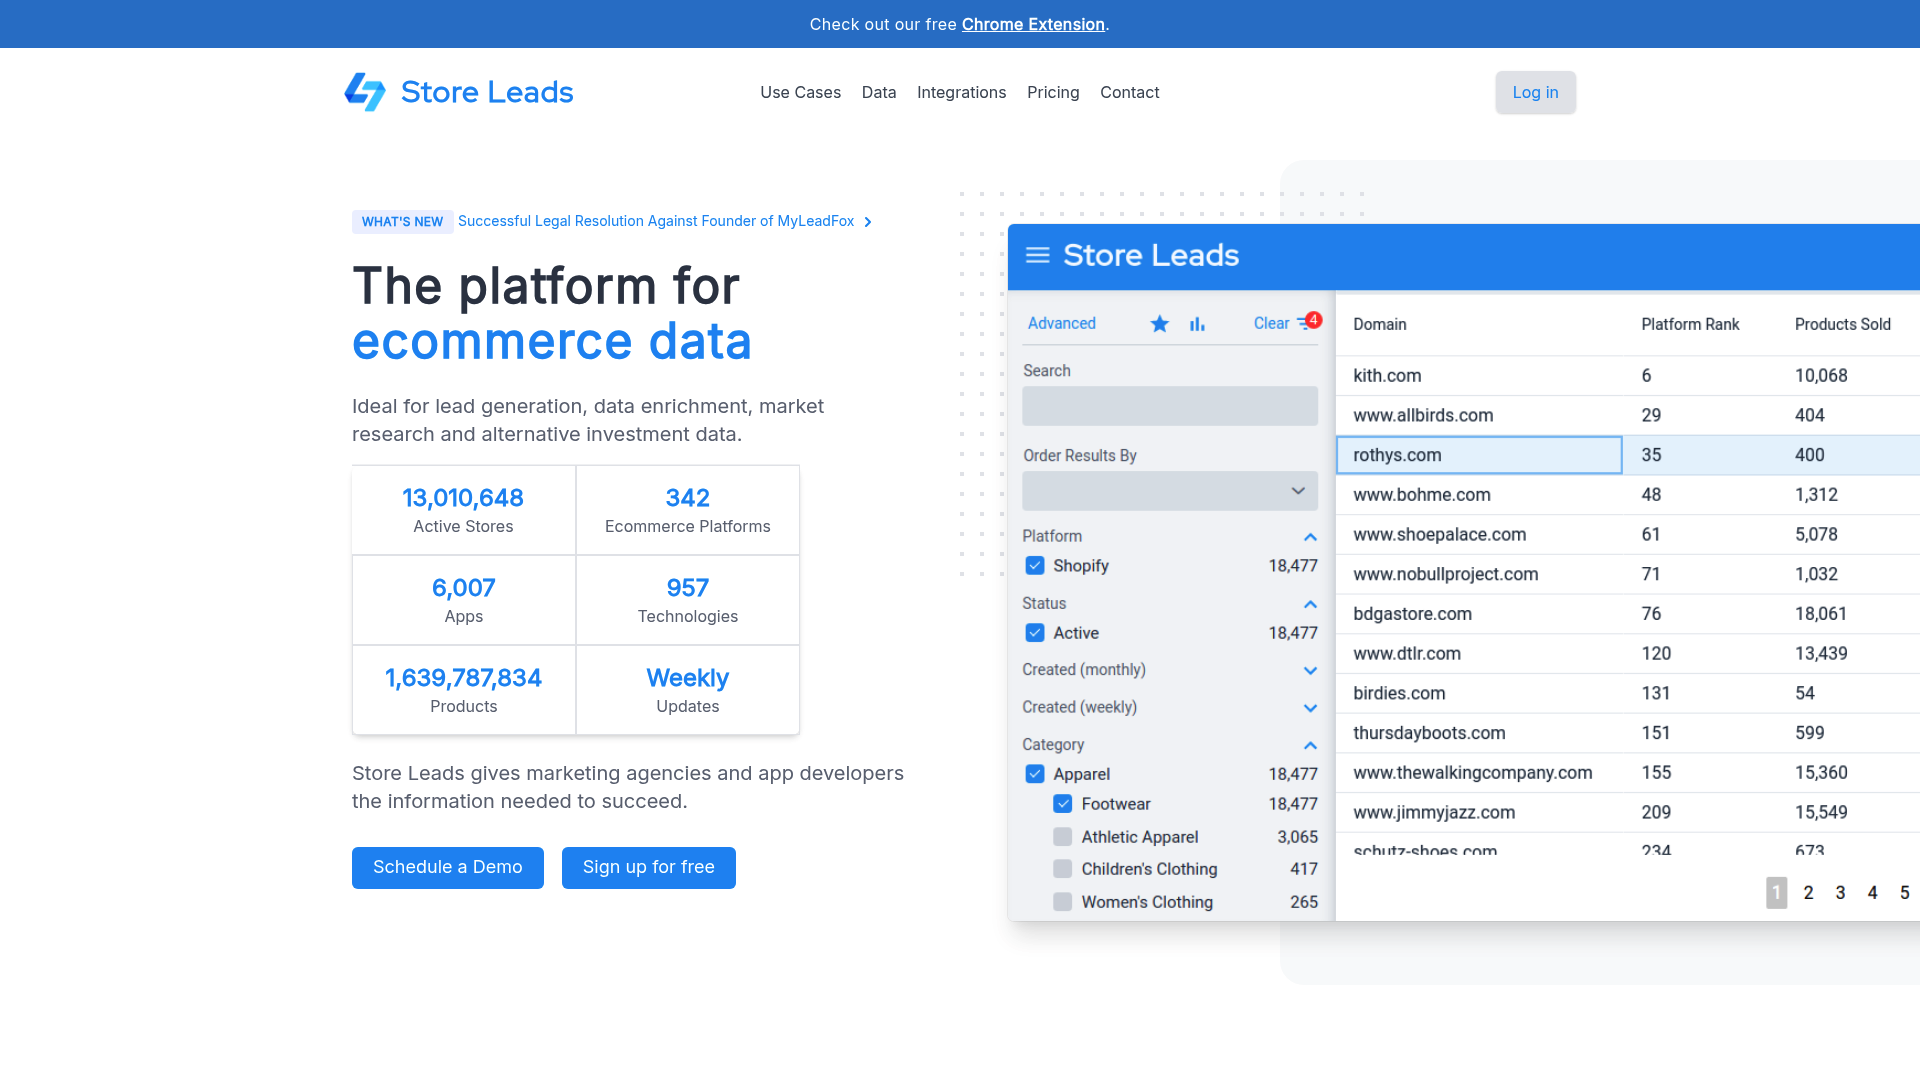Open the Integrations menu item
This screenshot has height=1080, width=1920.
(x=961, y=92)
